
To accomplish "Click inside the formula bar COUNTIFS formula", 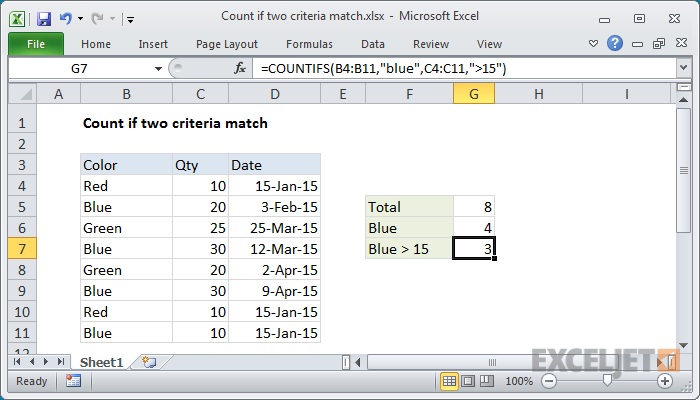I will (x=383, y=69).
